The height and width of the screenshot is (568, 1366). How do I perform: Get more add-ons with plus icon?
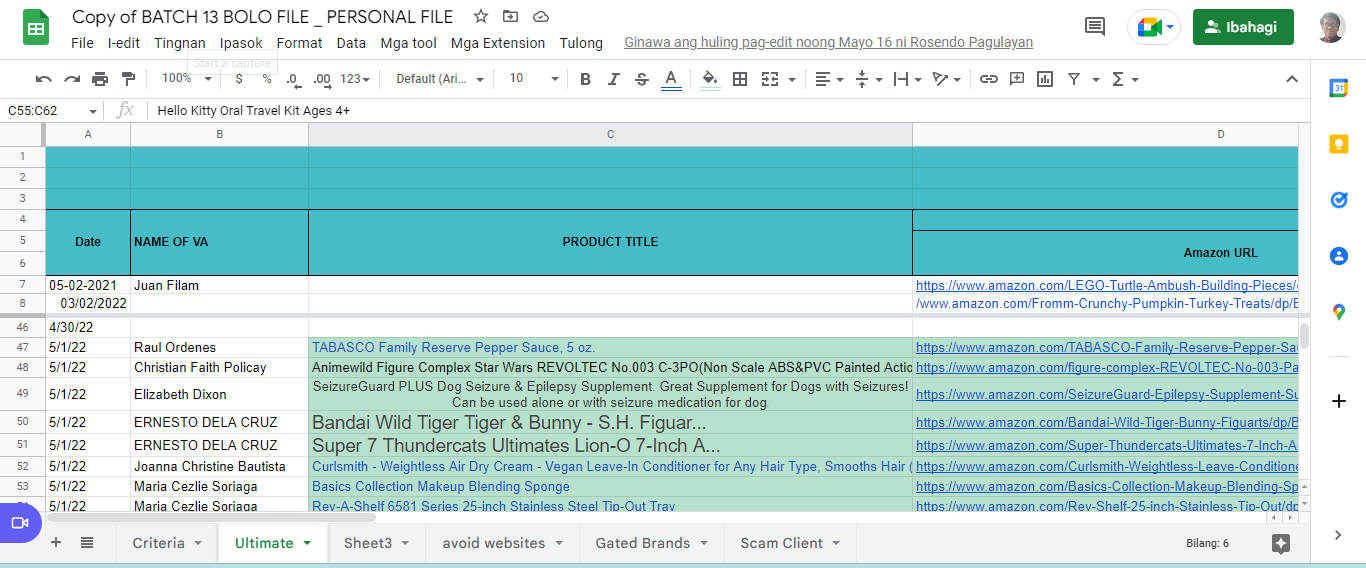pyautogui.click(x=1339, y=401)
